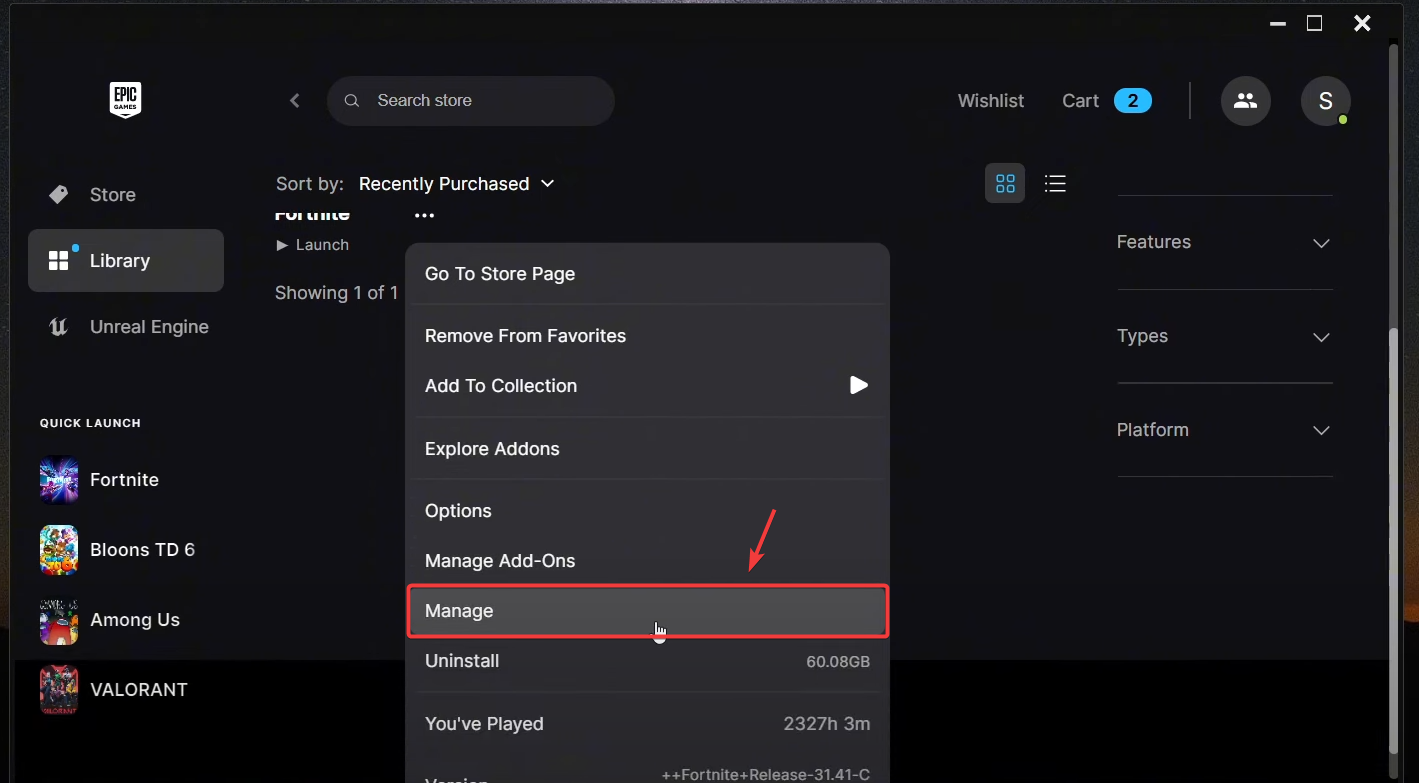Expand the Features filter section
The image size is (1419, 783).
point(1225,242)
